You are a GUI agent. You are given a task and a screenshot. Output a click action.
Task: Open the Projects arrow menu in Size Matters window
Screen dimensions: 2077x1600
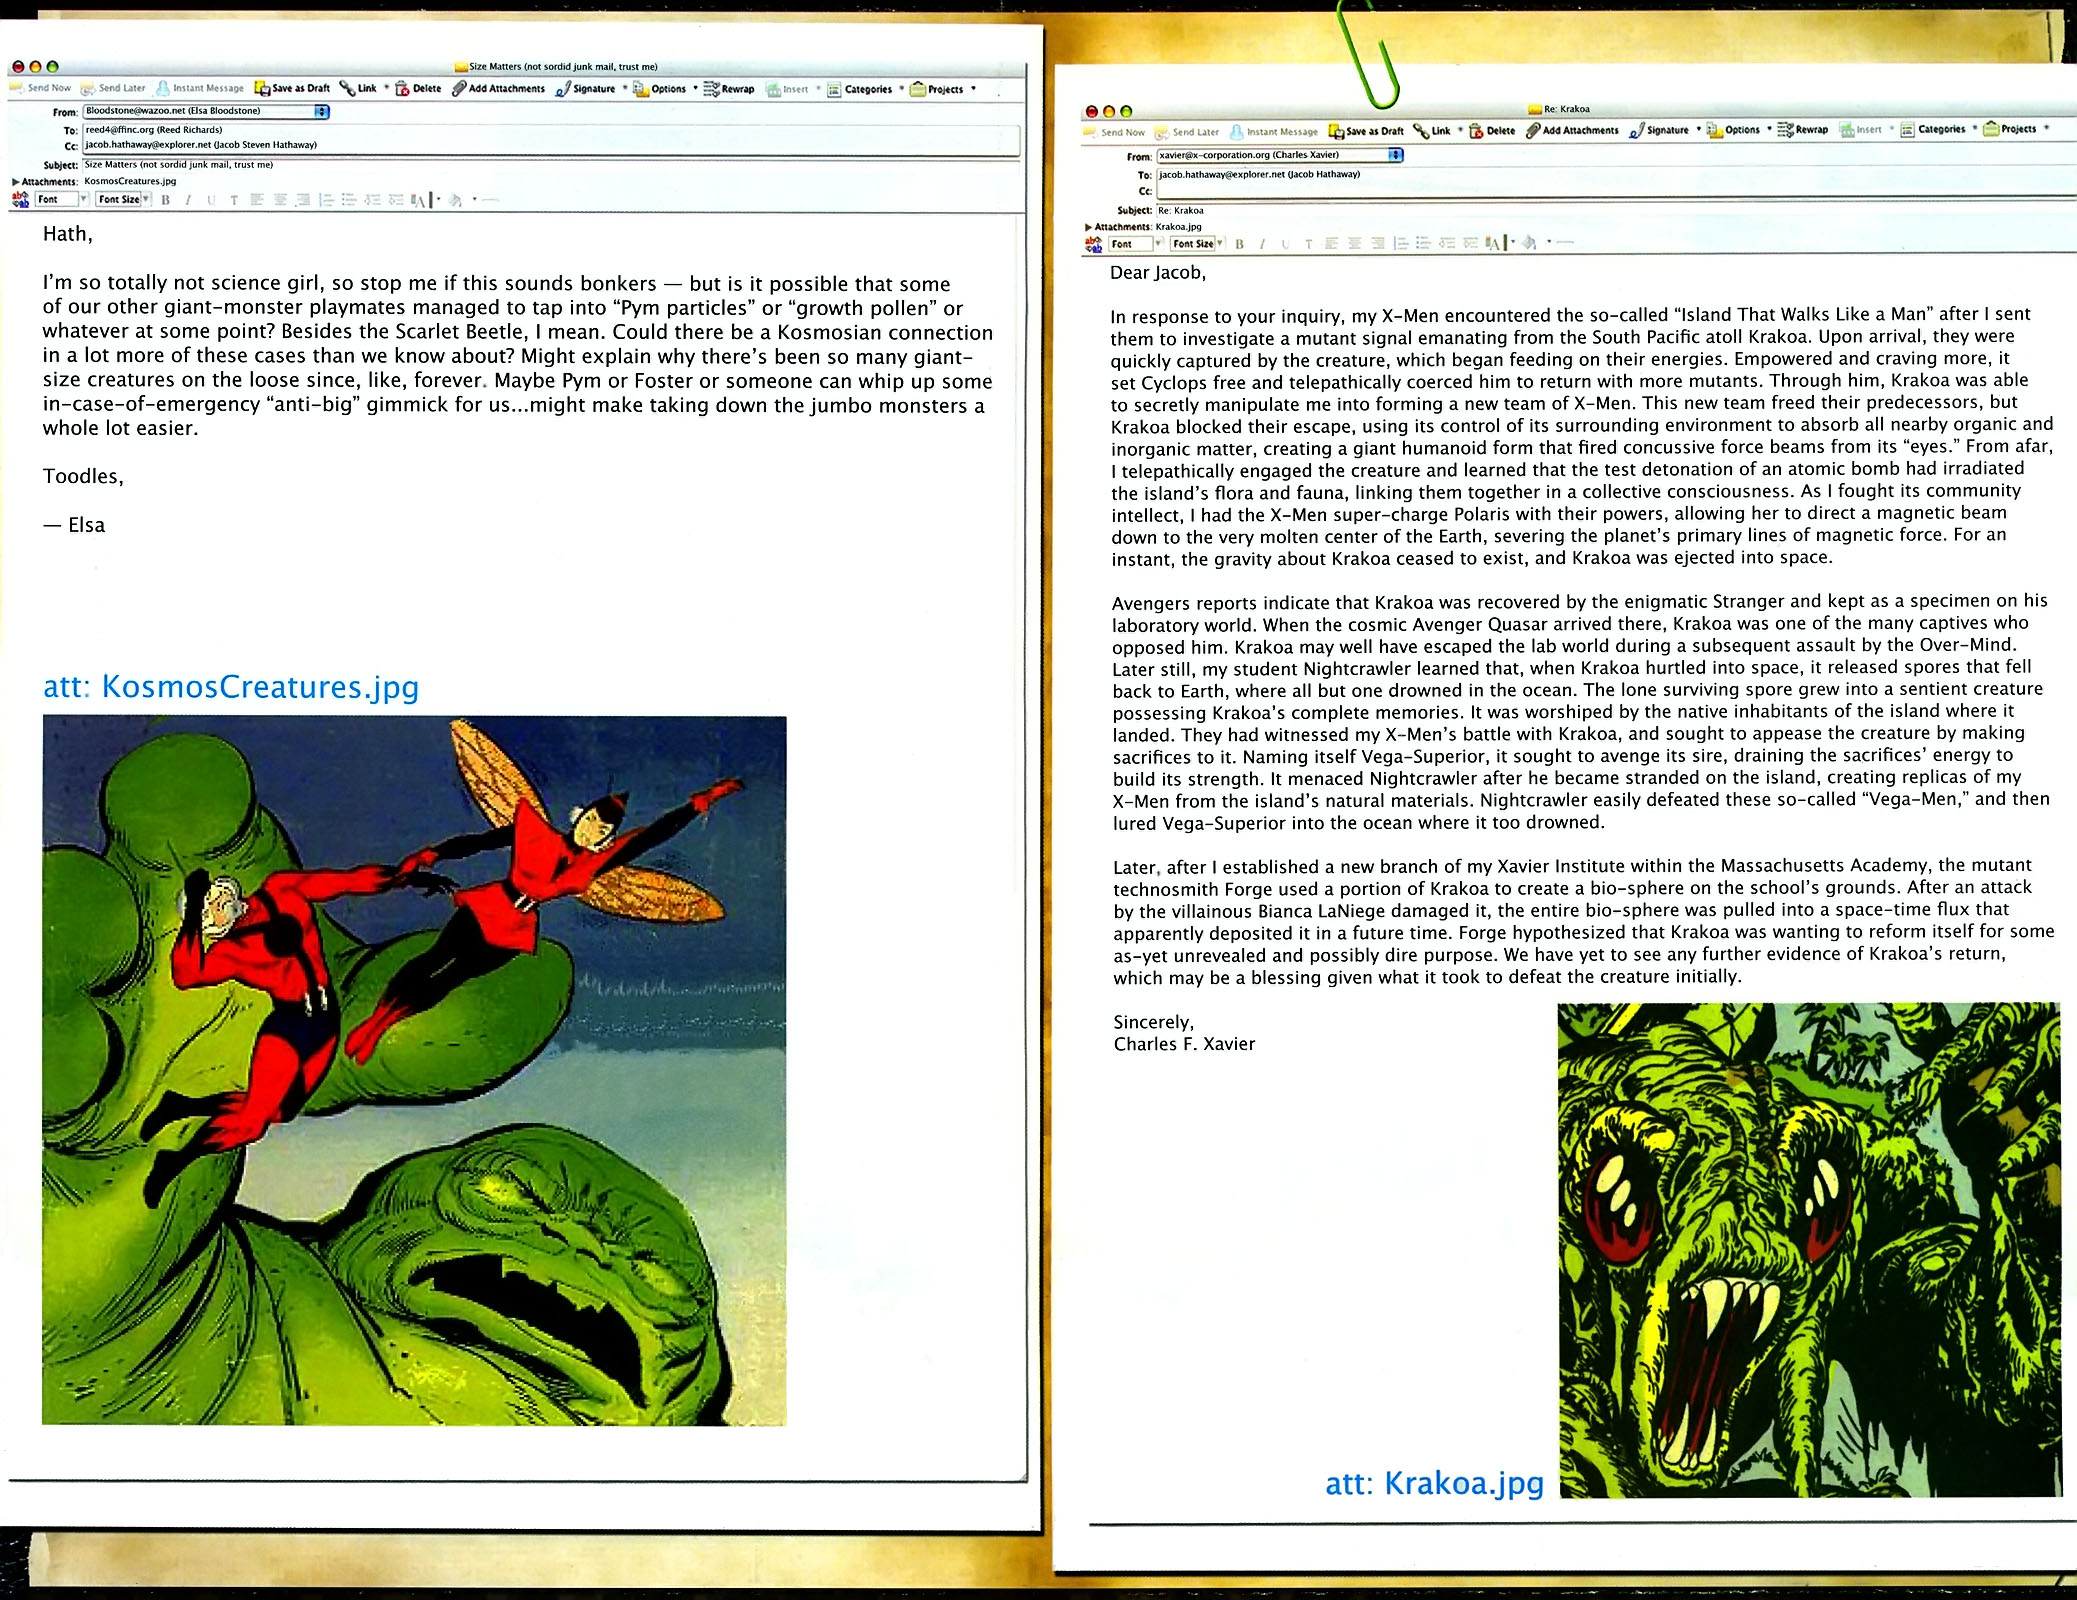click(973, 88)
